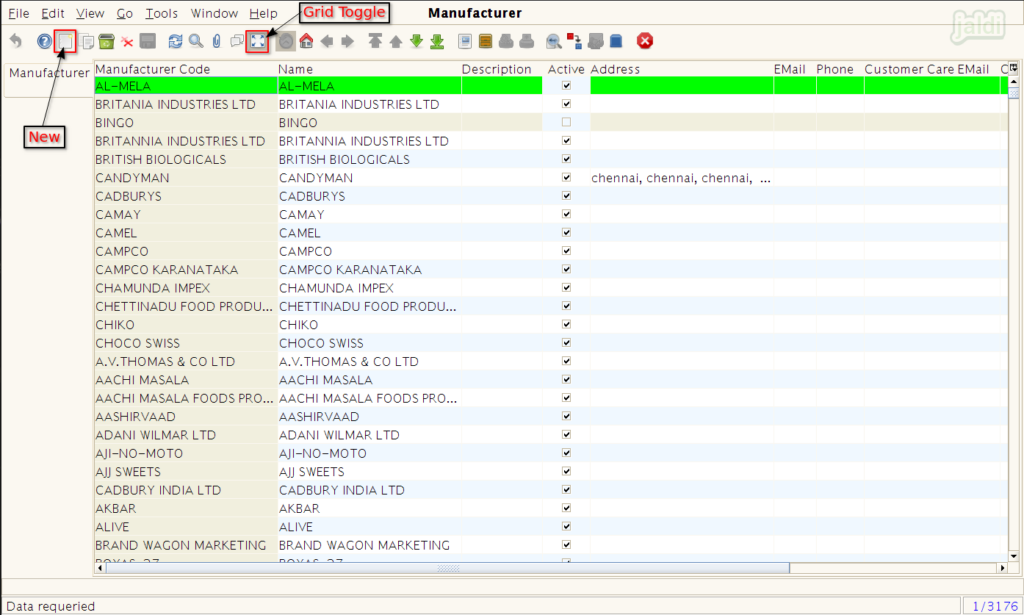1024x615 pixels.
Task: Open the Chat bubbles icon
Action: click(x=237, y=41)
